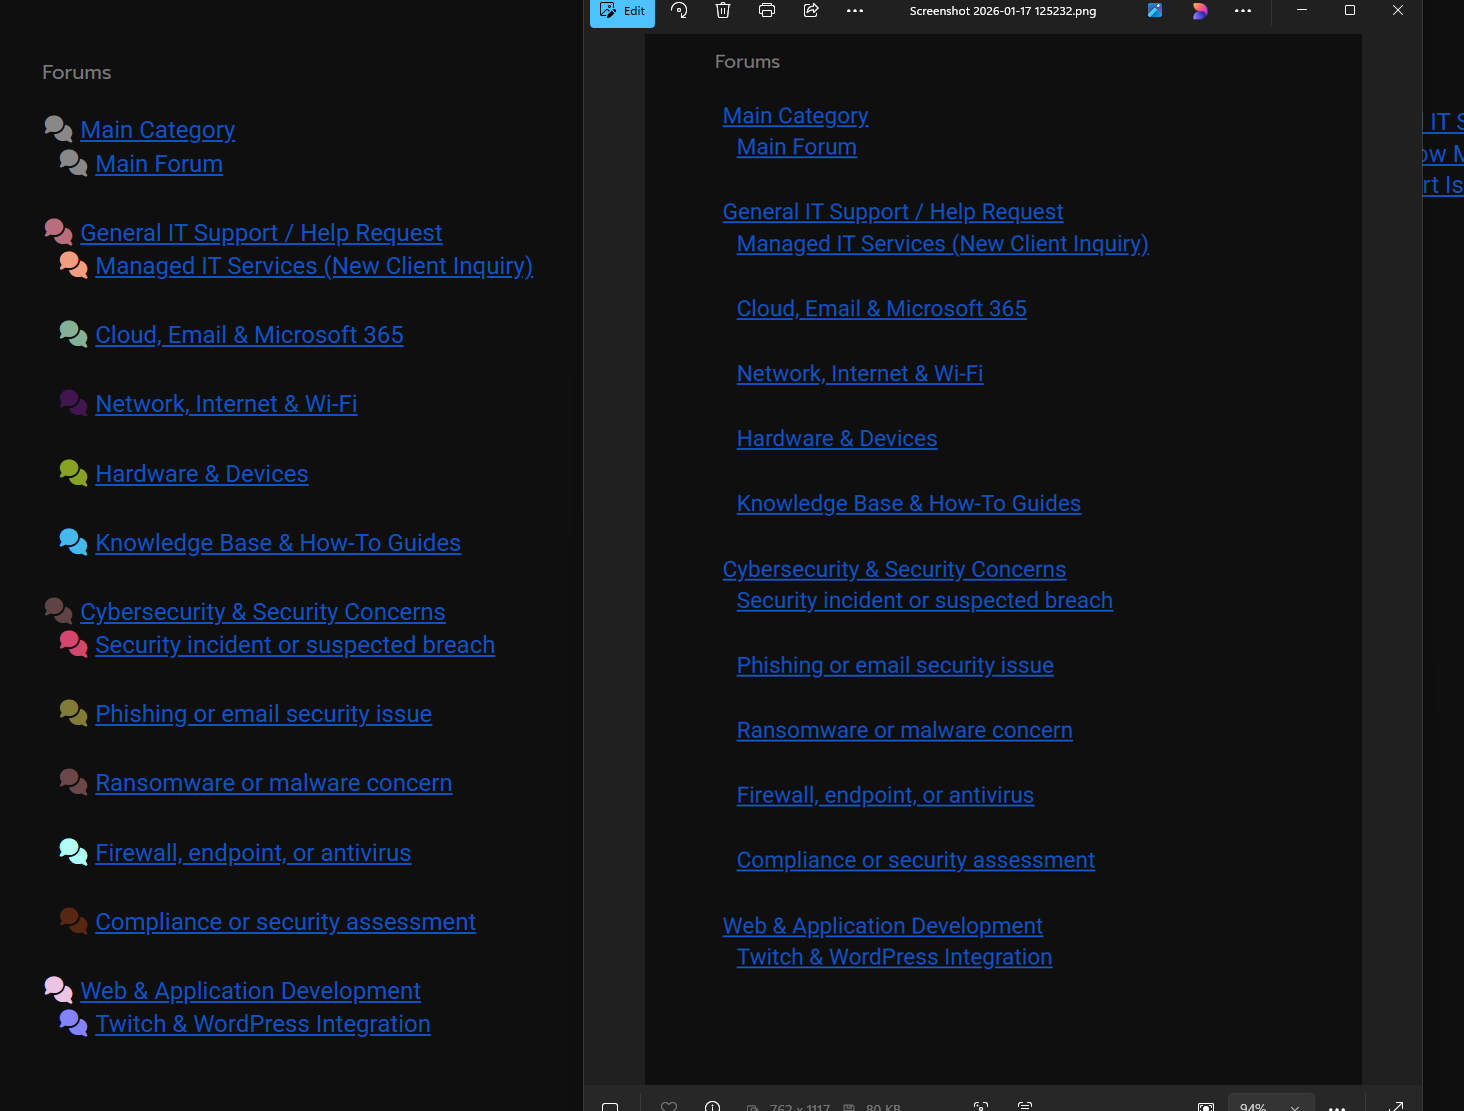Click the Firewall, endpoint, or antivirus chat icon
This screenshot has height=1111, width=1464.
click(x=73, y=851)
